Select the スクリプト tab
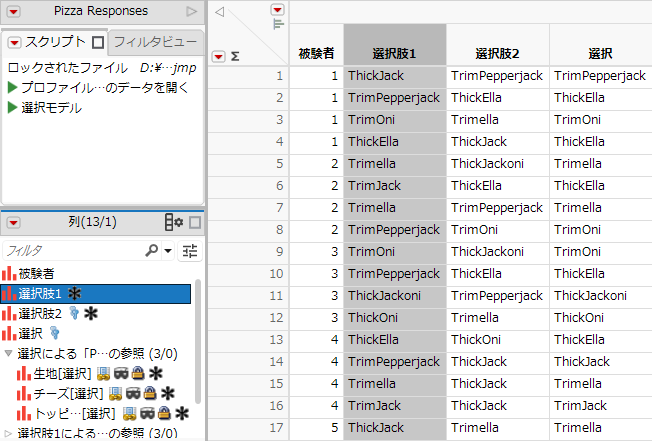This screenshot has height=441, width=652. coord(55,42)
